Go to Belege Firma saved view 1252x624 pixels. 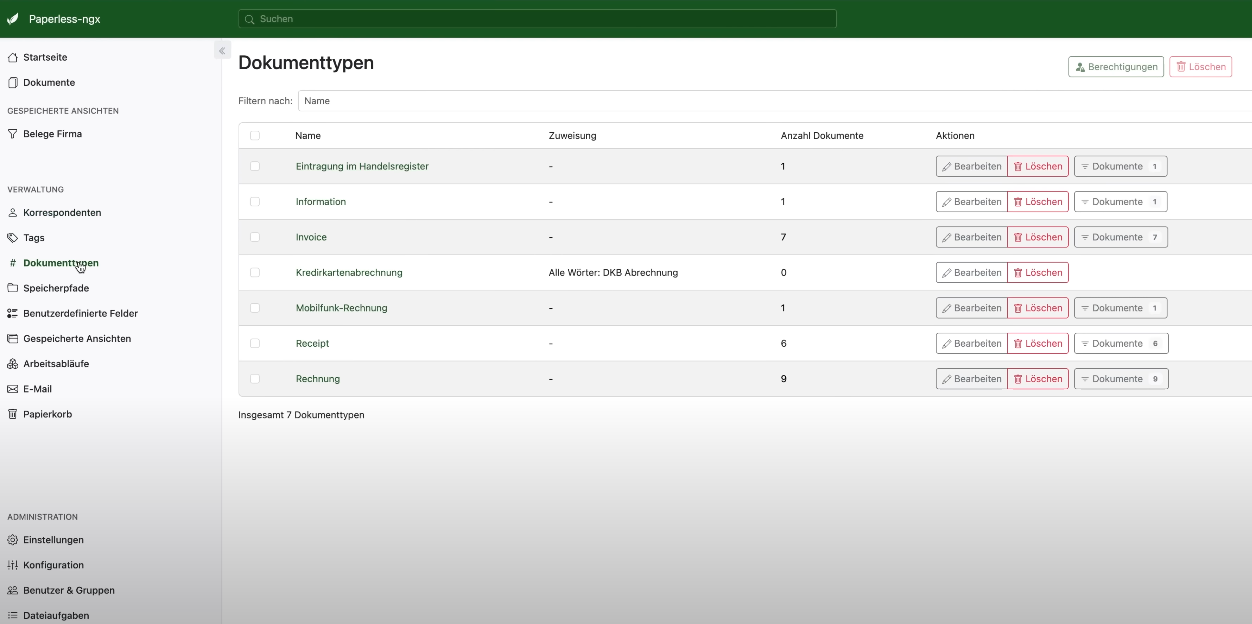pos(52,133)
